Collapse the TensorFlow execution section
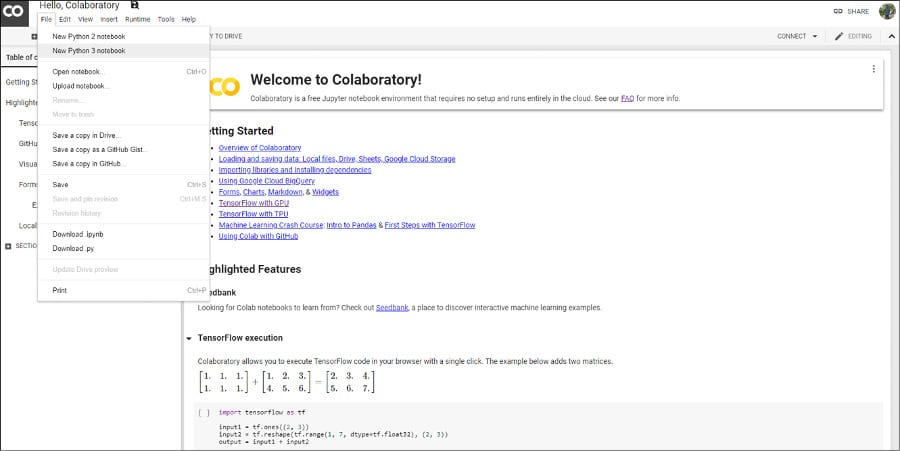 (189, 339)
